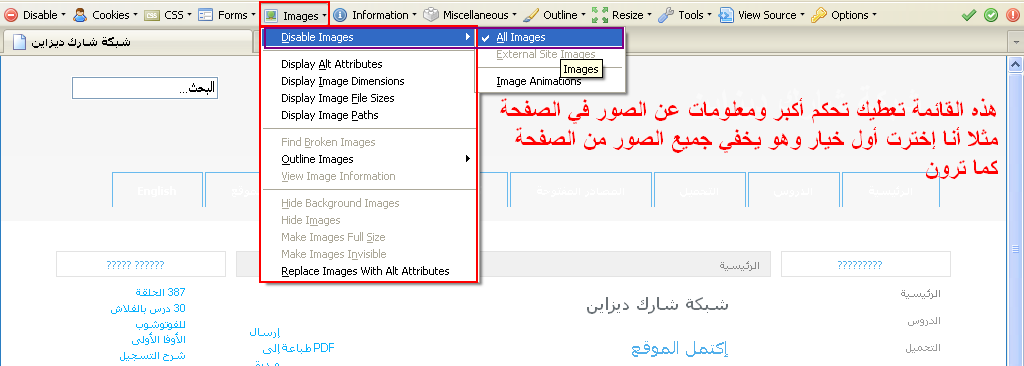Click the page icon on the tab
This screenshot has width=1024, height=366.
[20, 42]
